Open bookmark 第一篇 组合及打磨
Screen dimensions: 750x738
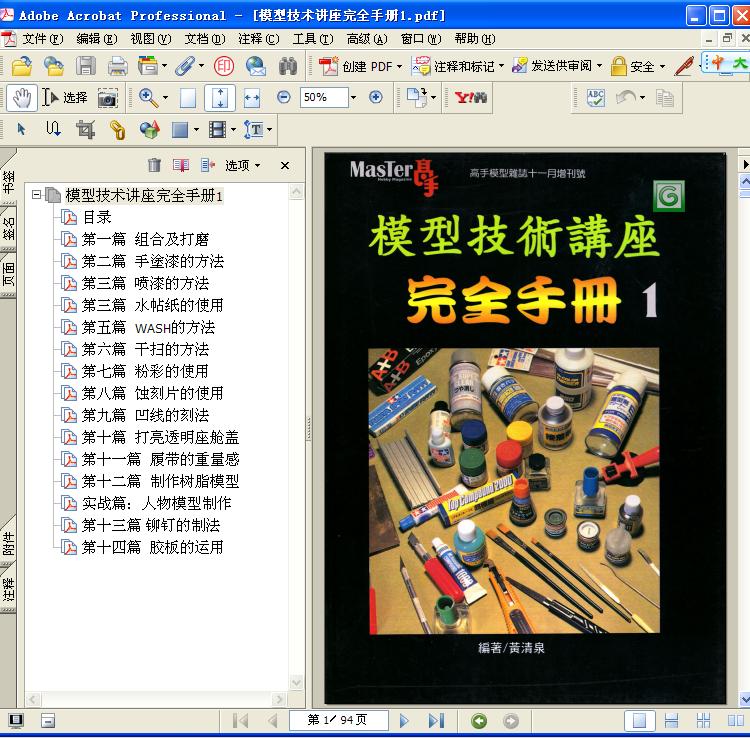[145, 239]
